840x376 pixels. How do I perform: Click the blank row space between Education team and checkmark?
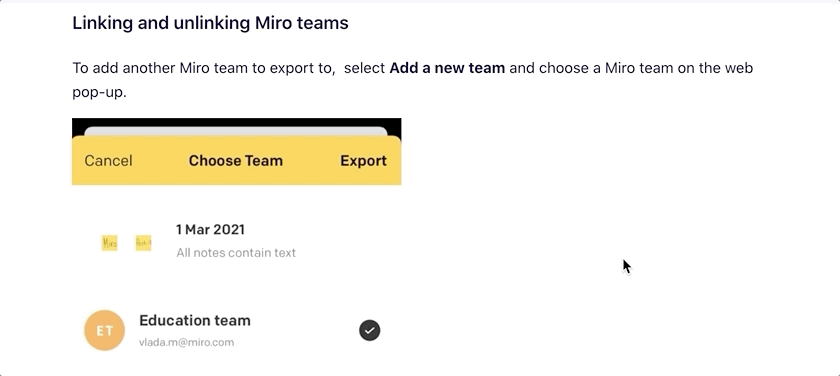[x=304, y=330]
